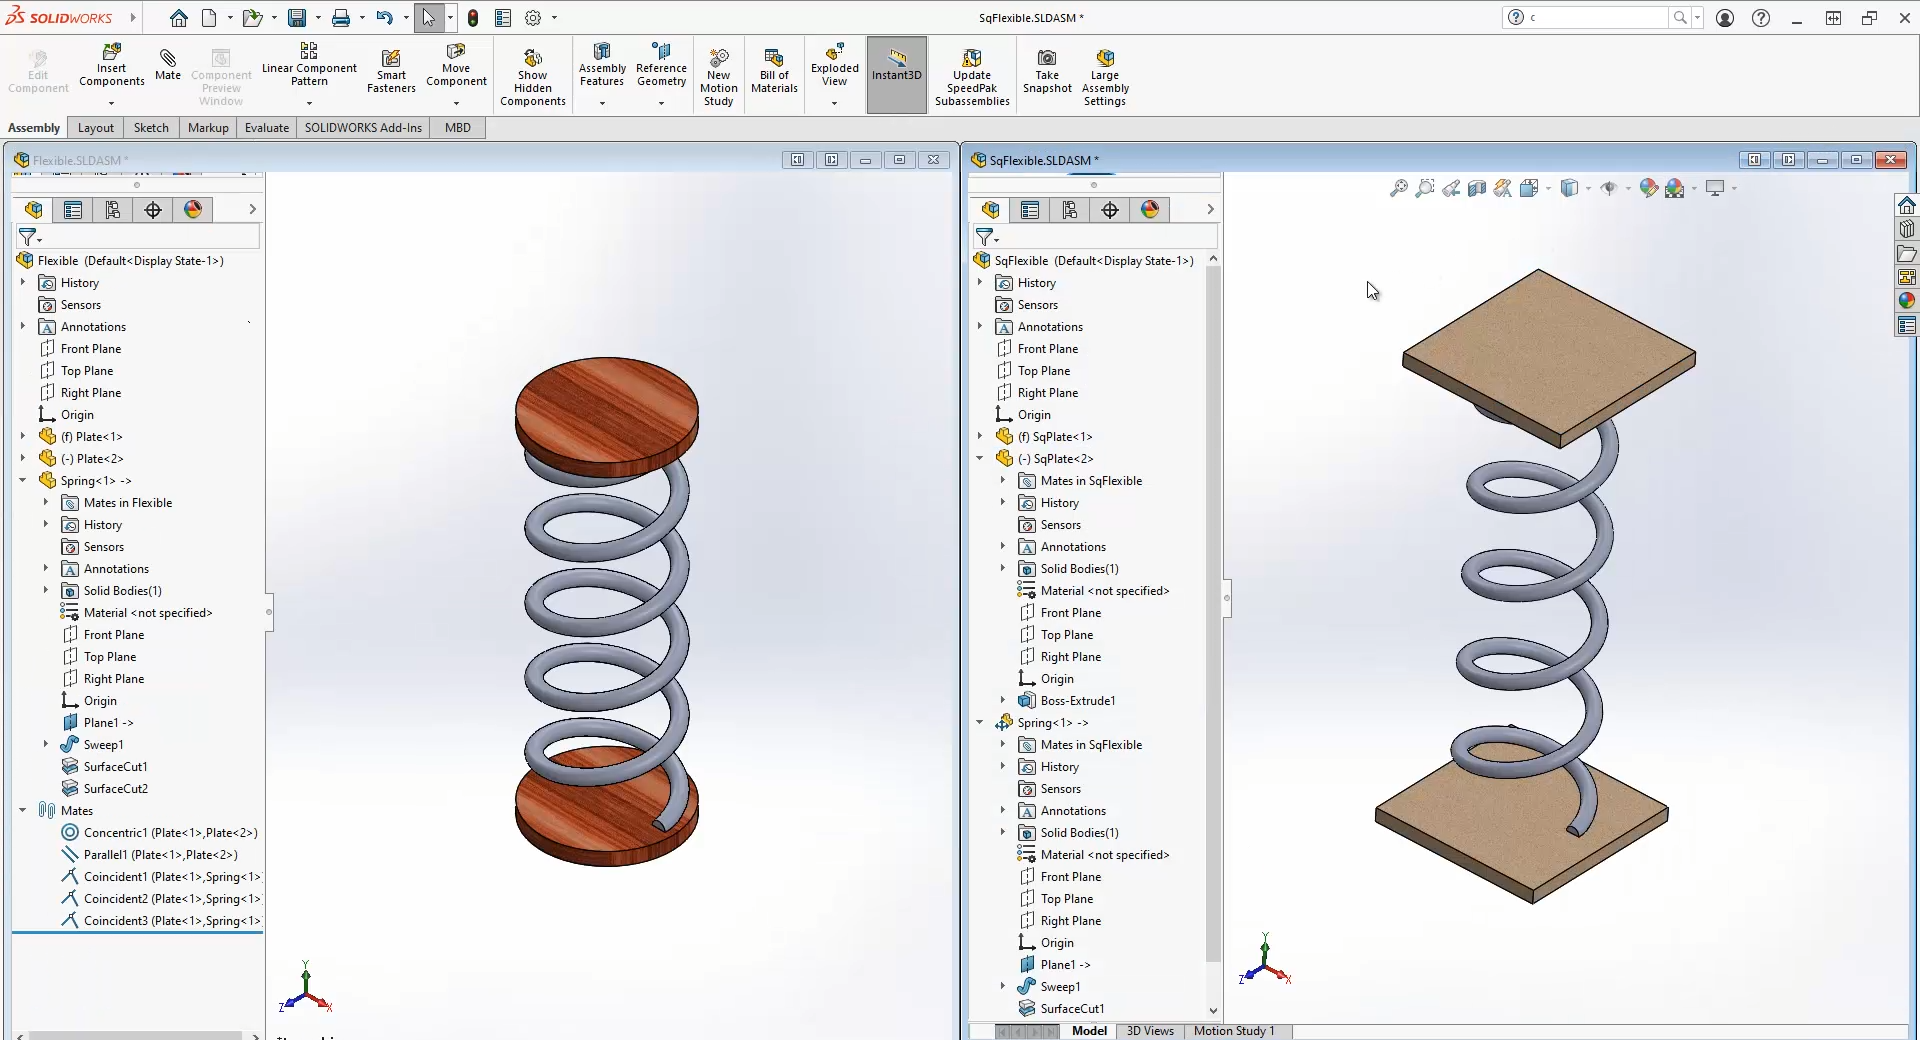
Task: Open DimXpertManager tab in the SqFlexible window
Action: (1110, 209)
